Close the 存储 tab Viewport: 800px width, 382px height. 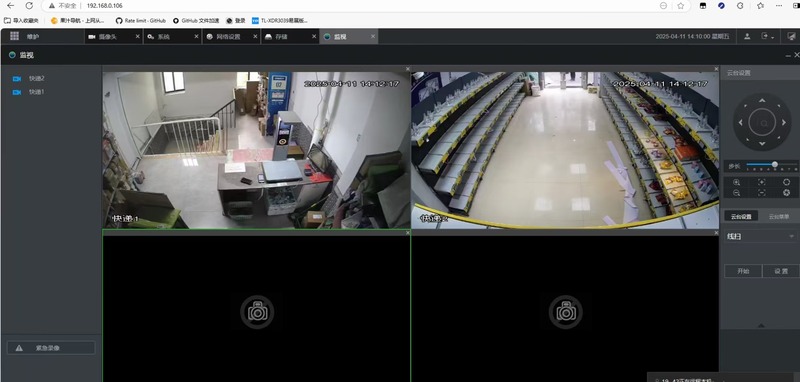pyautogui.click(x=314, y=37)
